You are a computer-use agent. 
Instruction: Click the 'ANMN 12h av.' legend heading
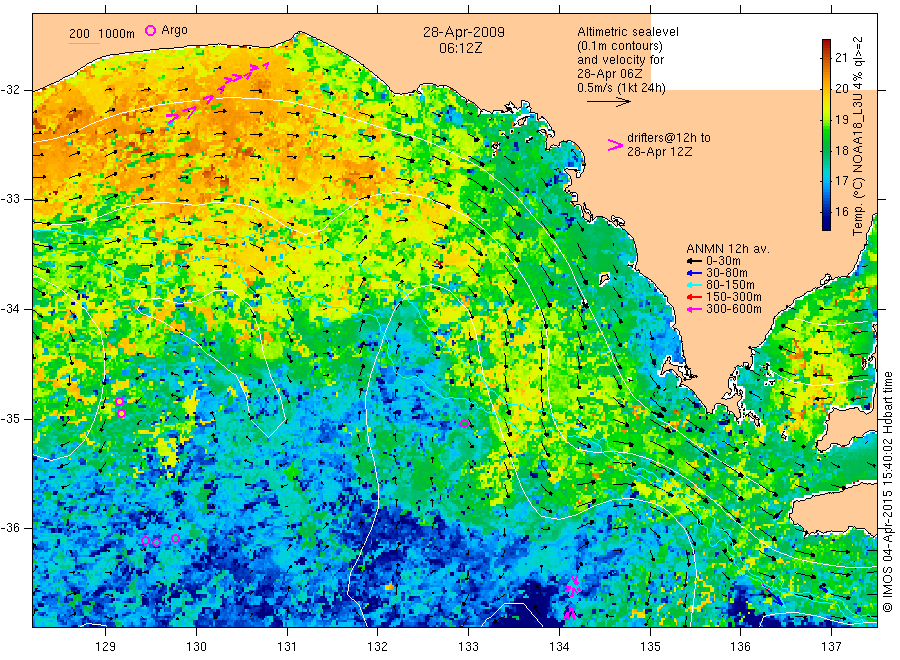coord(728,249)
